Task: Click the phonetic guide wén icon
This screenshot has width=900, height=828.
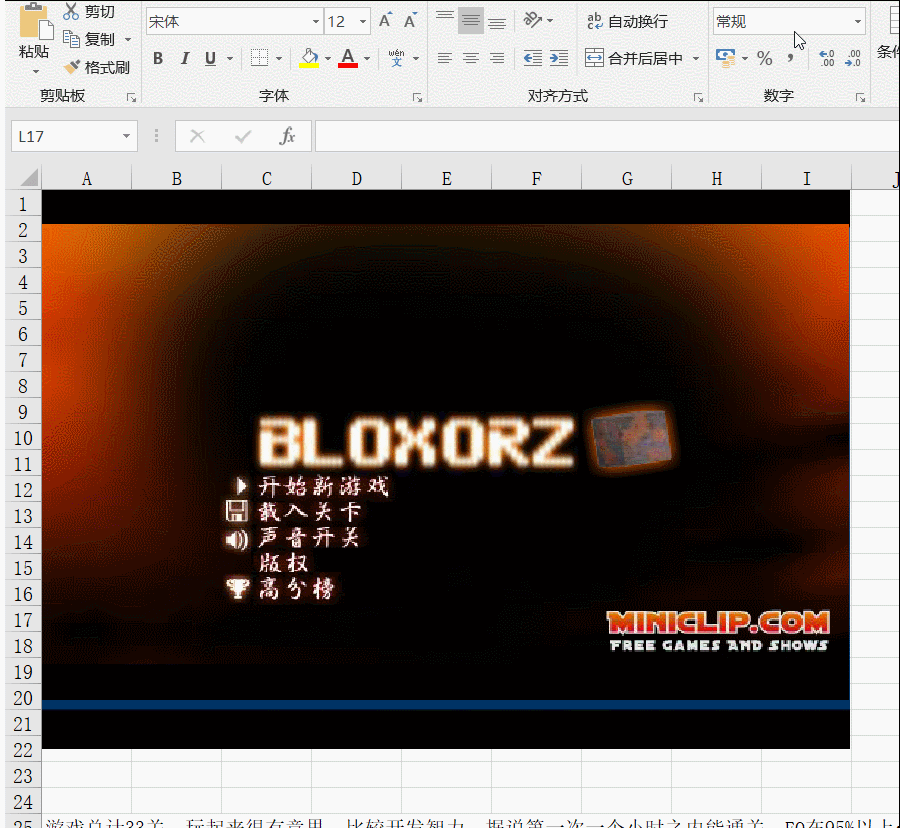Action: point(396,58)
